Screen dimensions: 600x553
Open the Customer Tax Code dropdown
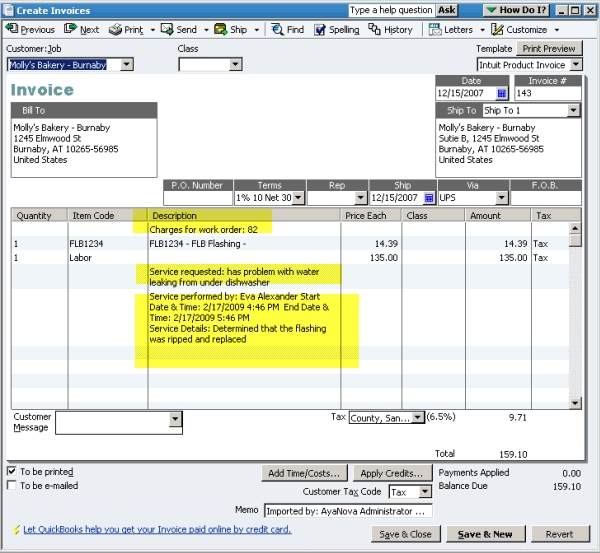coord(425,492)
